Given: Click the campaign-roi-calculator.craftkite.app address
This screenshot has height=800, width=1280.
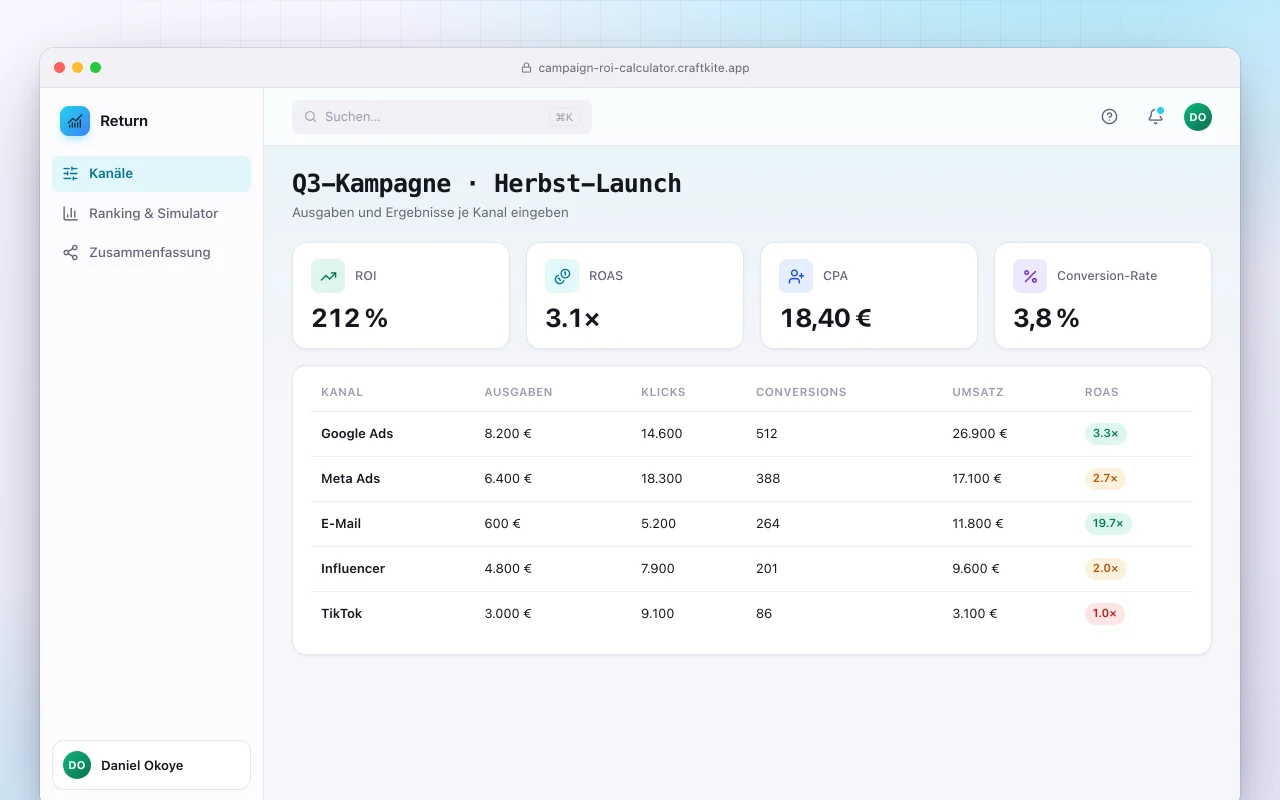Looking at the screenshot, I should pyautogui.click(x=644, y=68).
